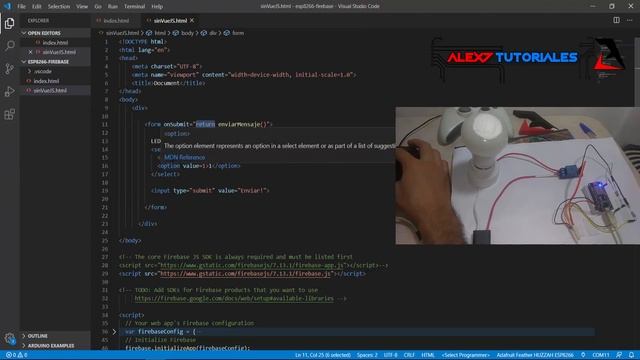The height and width of the screenshot is (360, 640).
Task: Click Select Programmer in status bar
Action: (465, 355)
